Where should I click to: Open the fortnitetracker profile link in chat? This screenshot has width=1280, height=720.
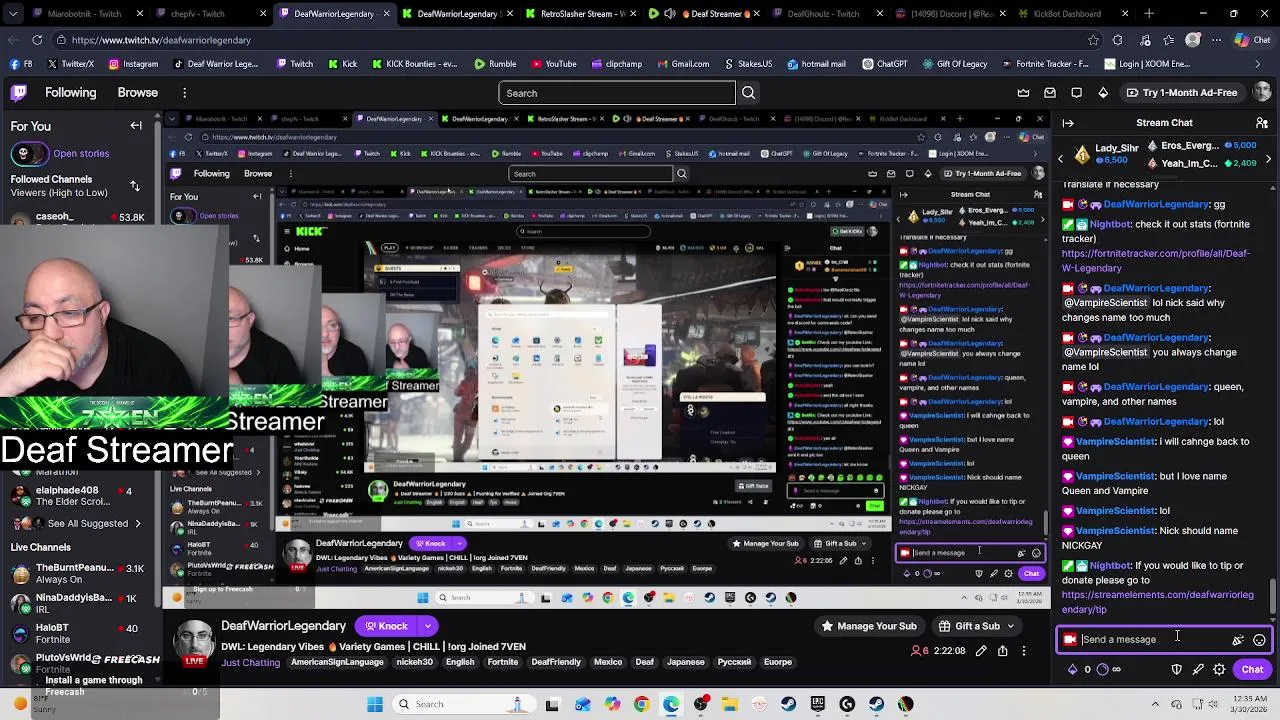coord(1155,261)
